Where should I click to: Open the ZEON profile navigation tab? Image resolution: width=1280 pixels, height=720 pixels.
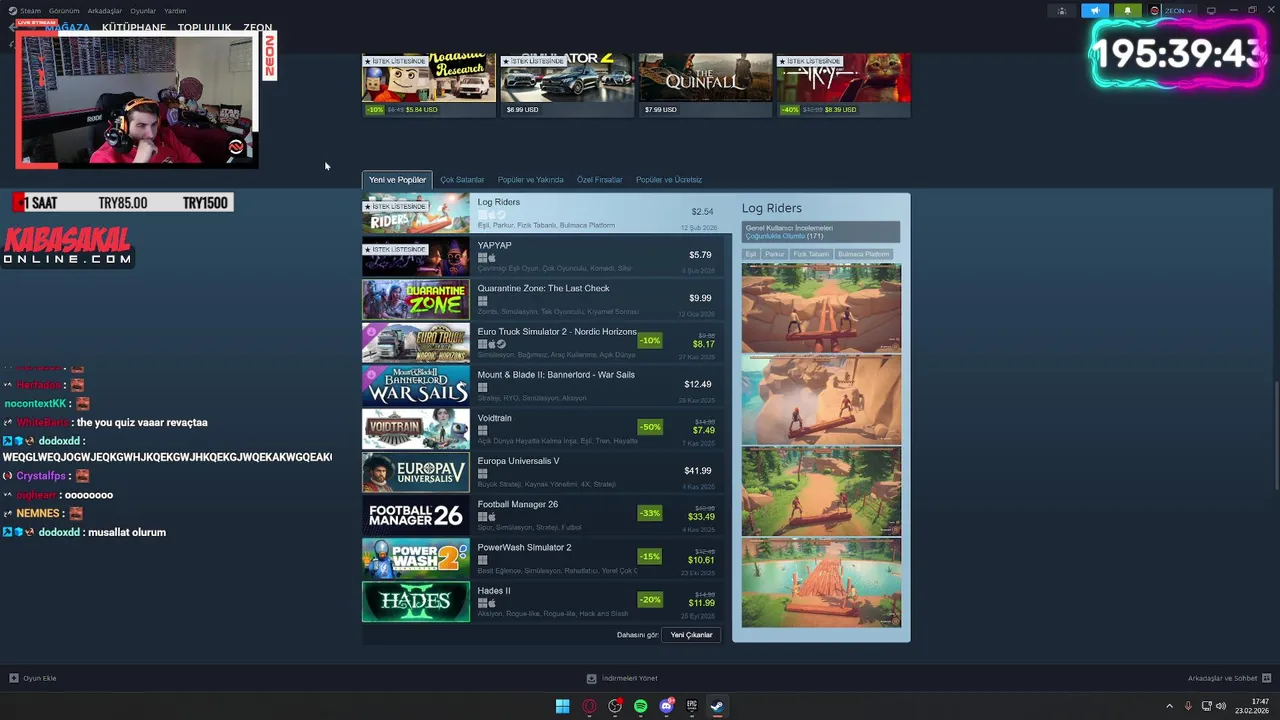[x=257, y=28]
